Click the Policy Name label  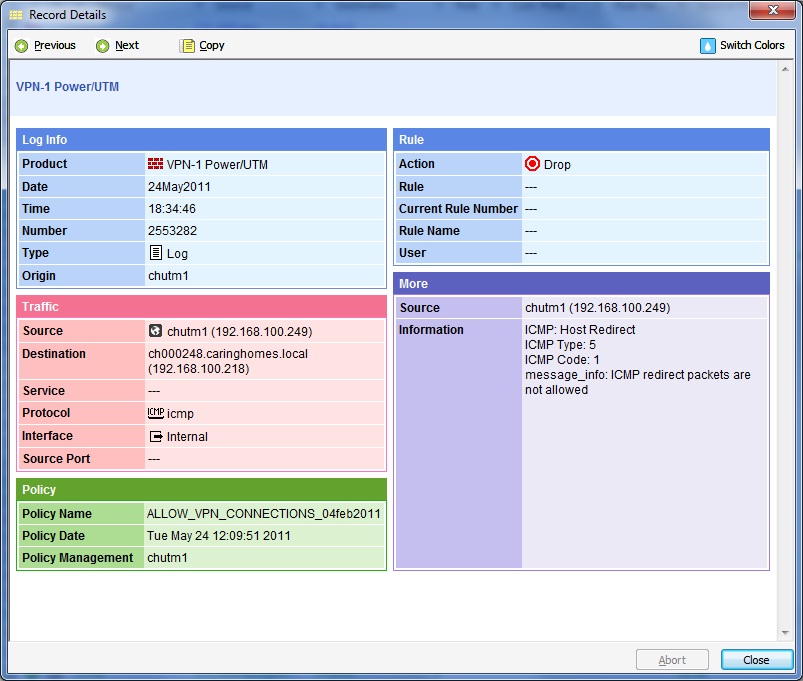tap(57, 514)
